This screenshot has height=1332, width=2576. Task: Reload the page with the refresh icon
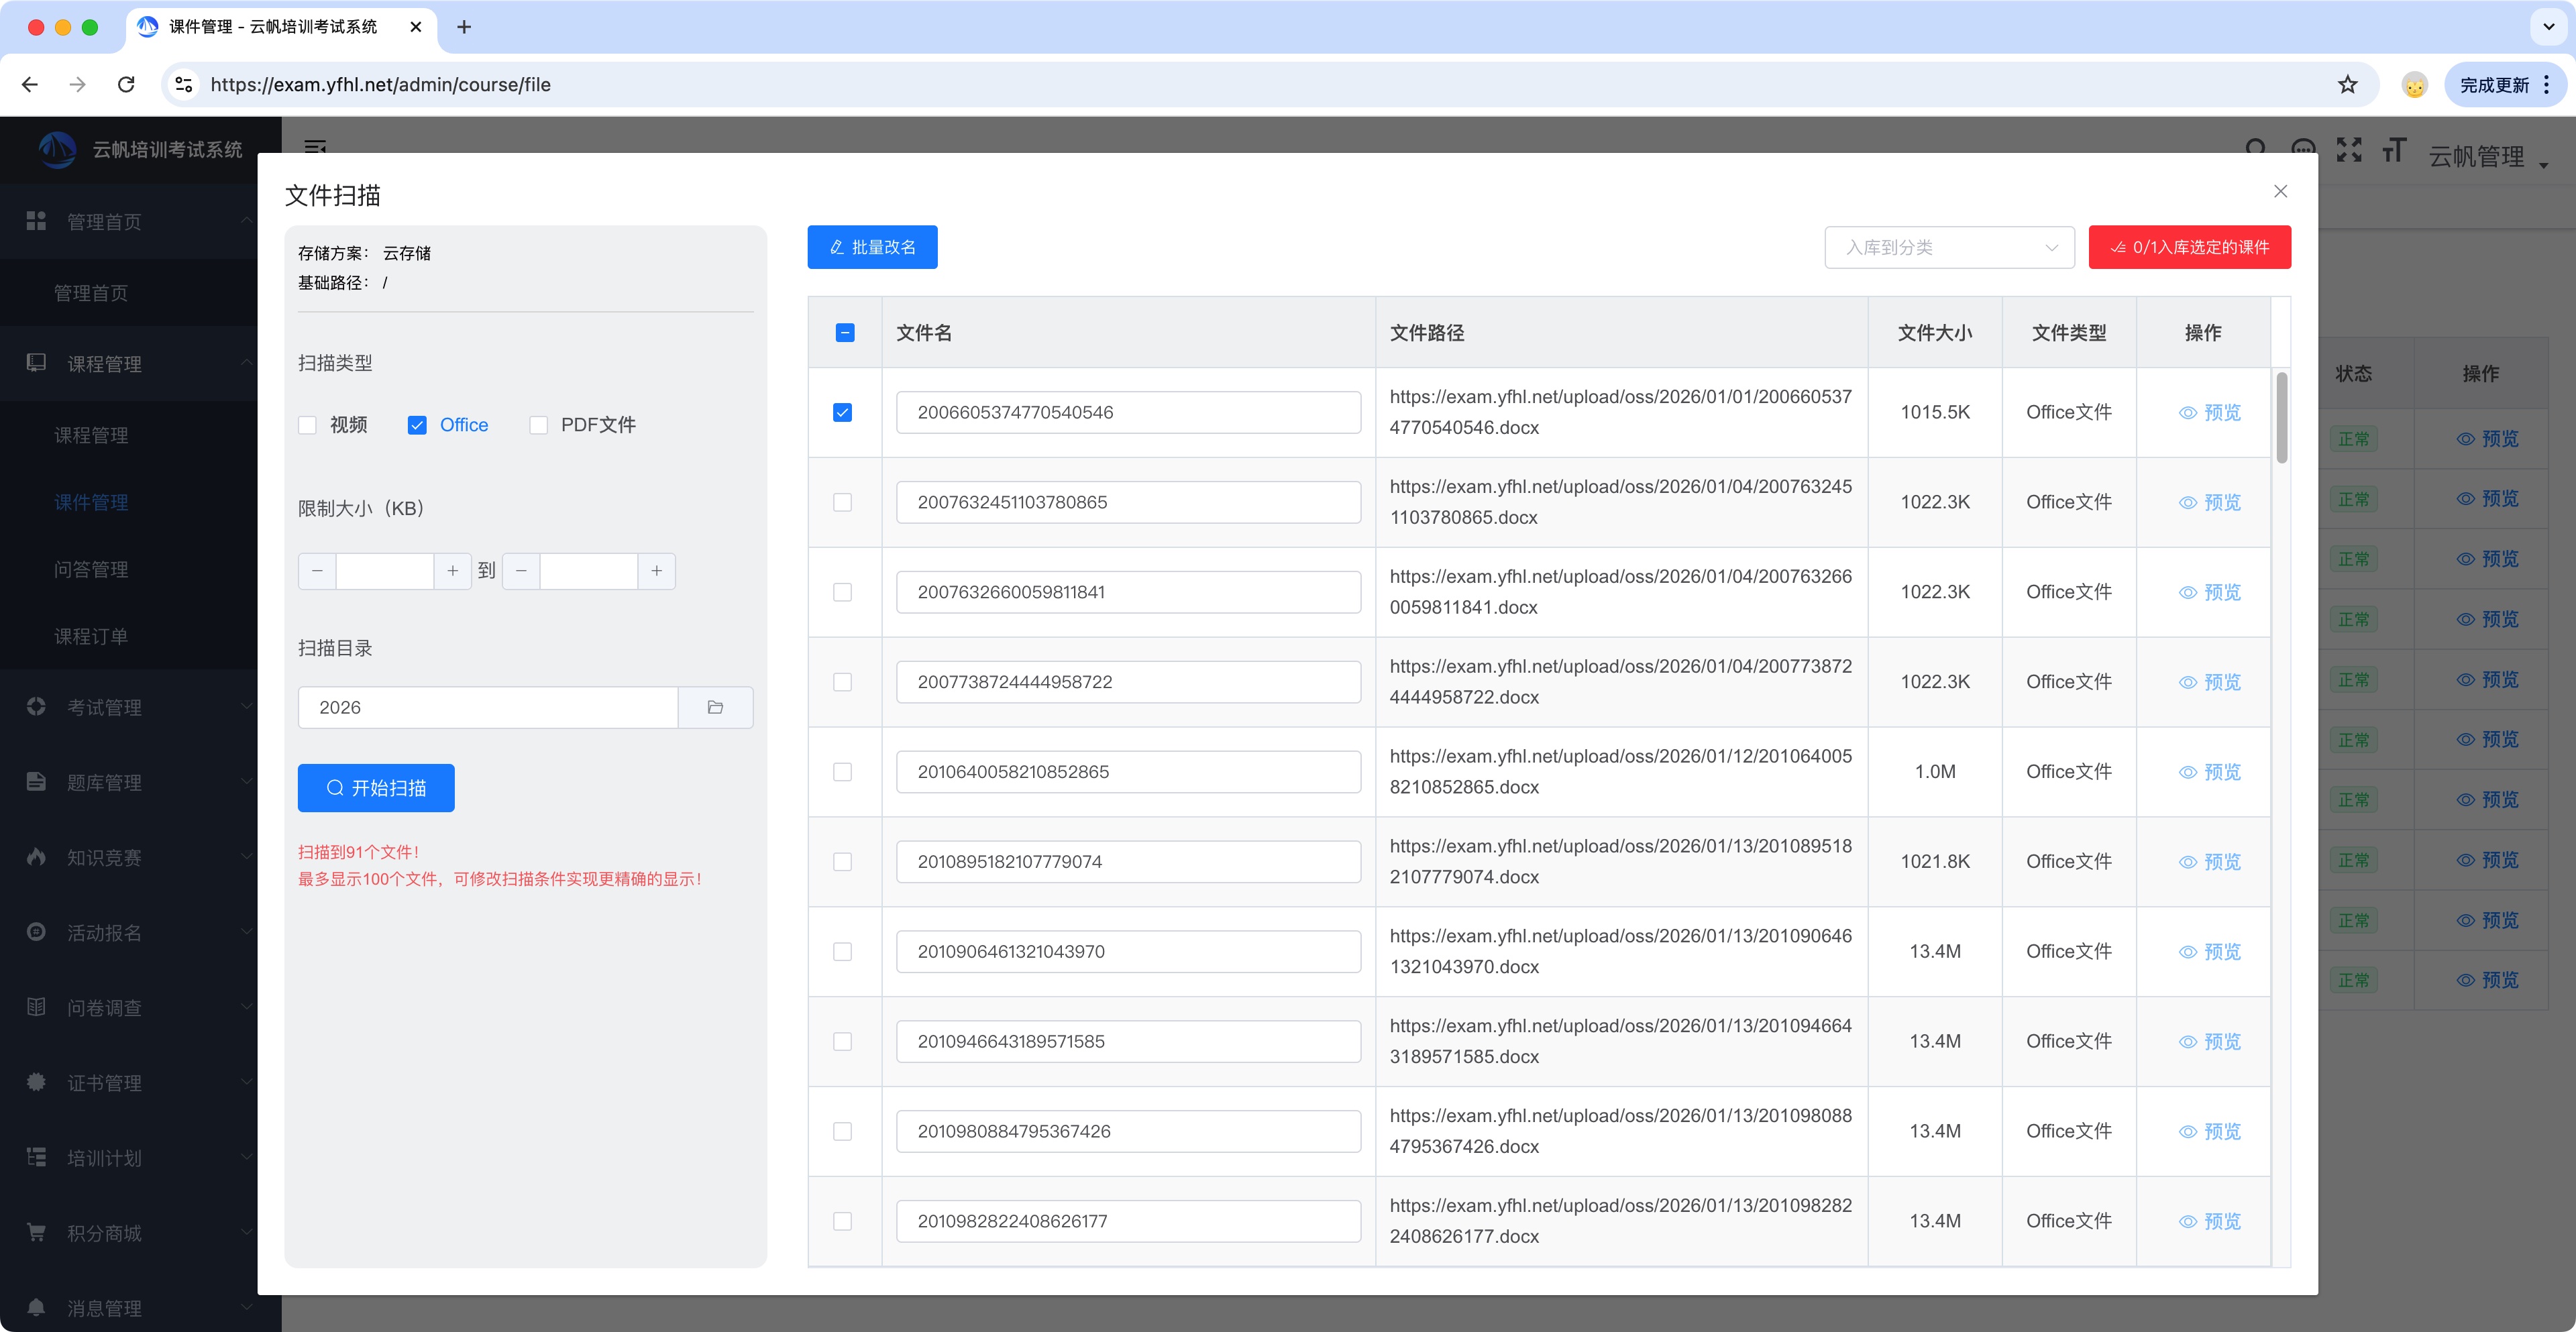click(126, 85)
